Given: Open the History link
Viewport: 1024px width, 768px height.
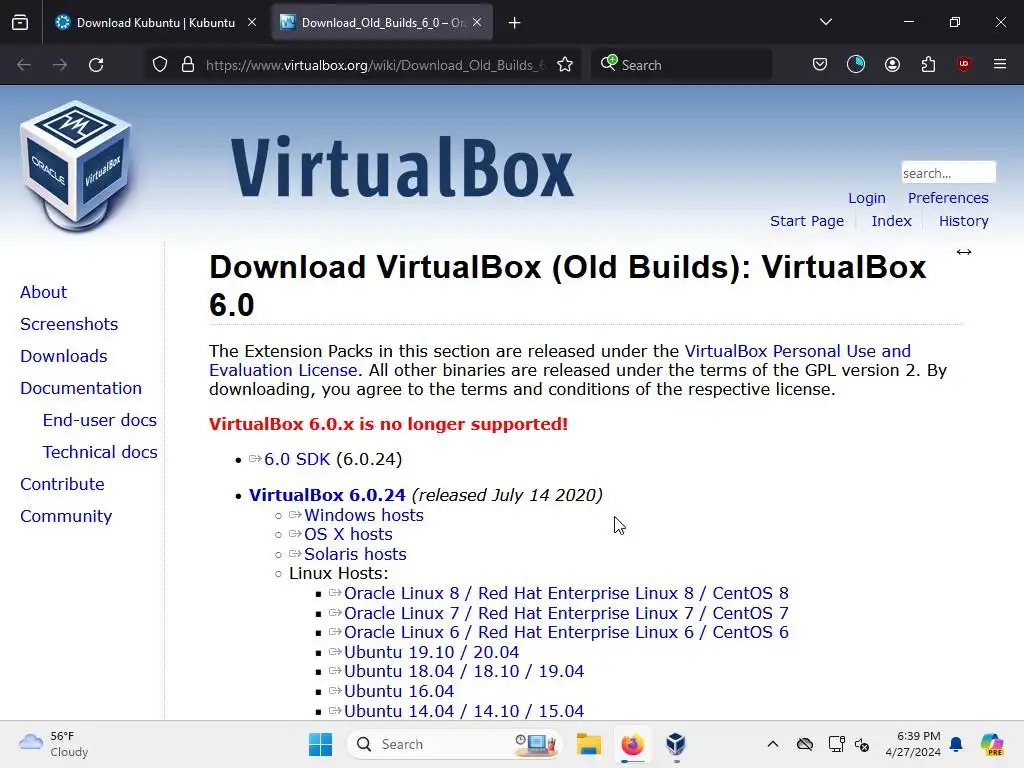Looking at the screenshot, I should [963, 221].
